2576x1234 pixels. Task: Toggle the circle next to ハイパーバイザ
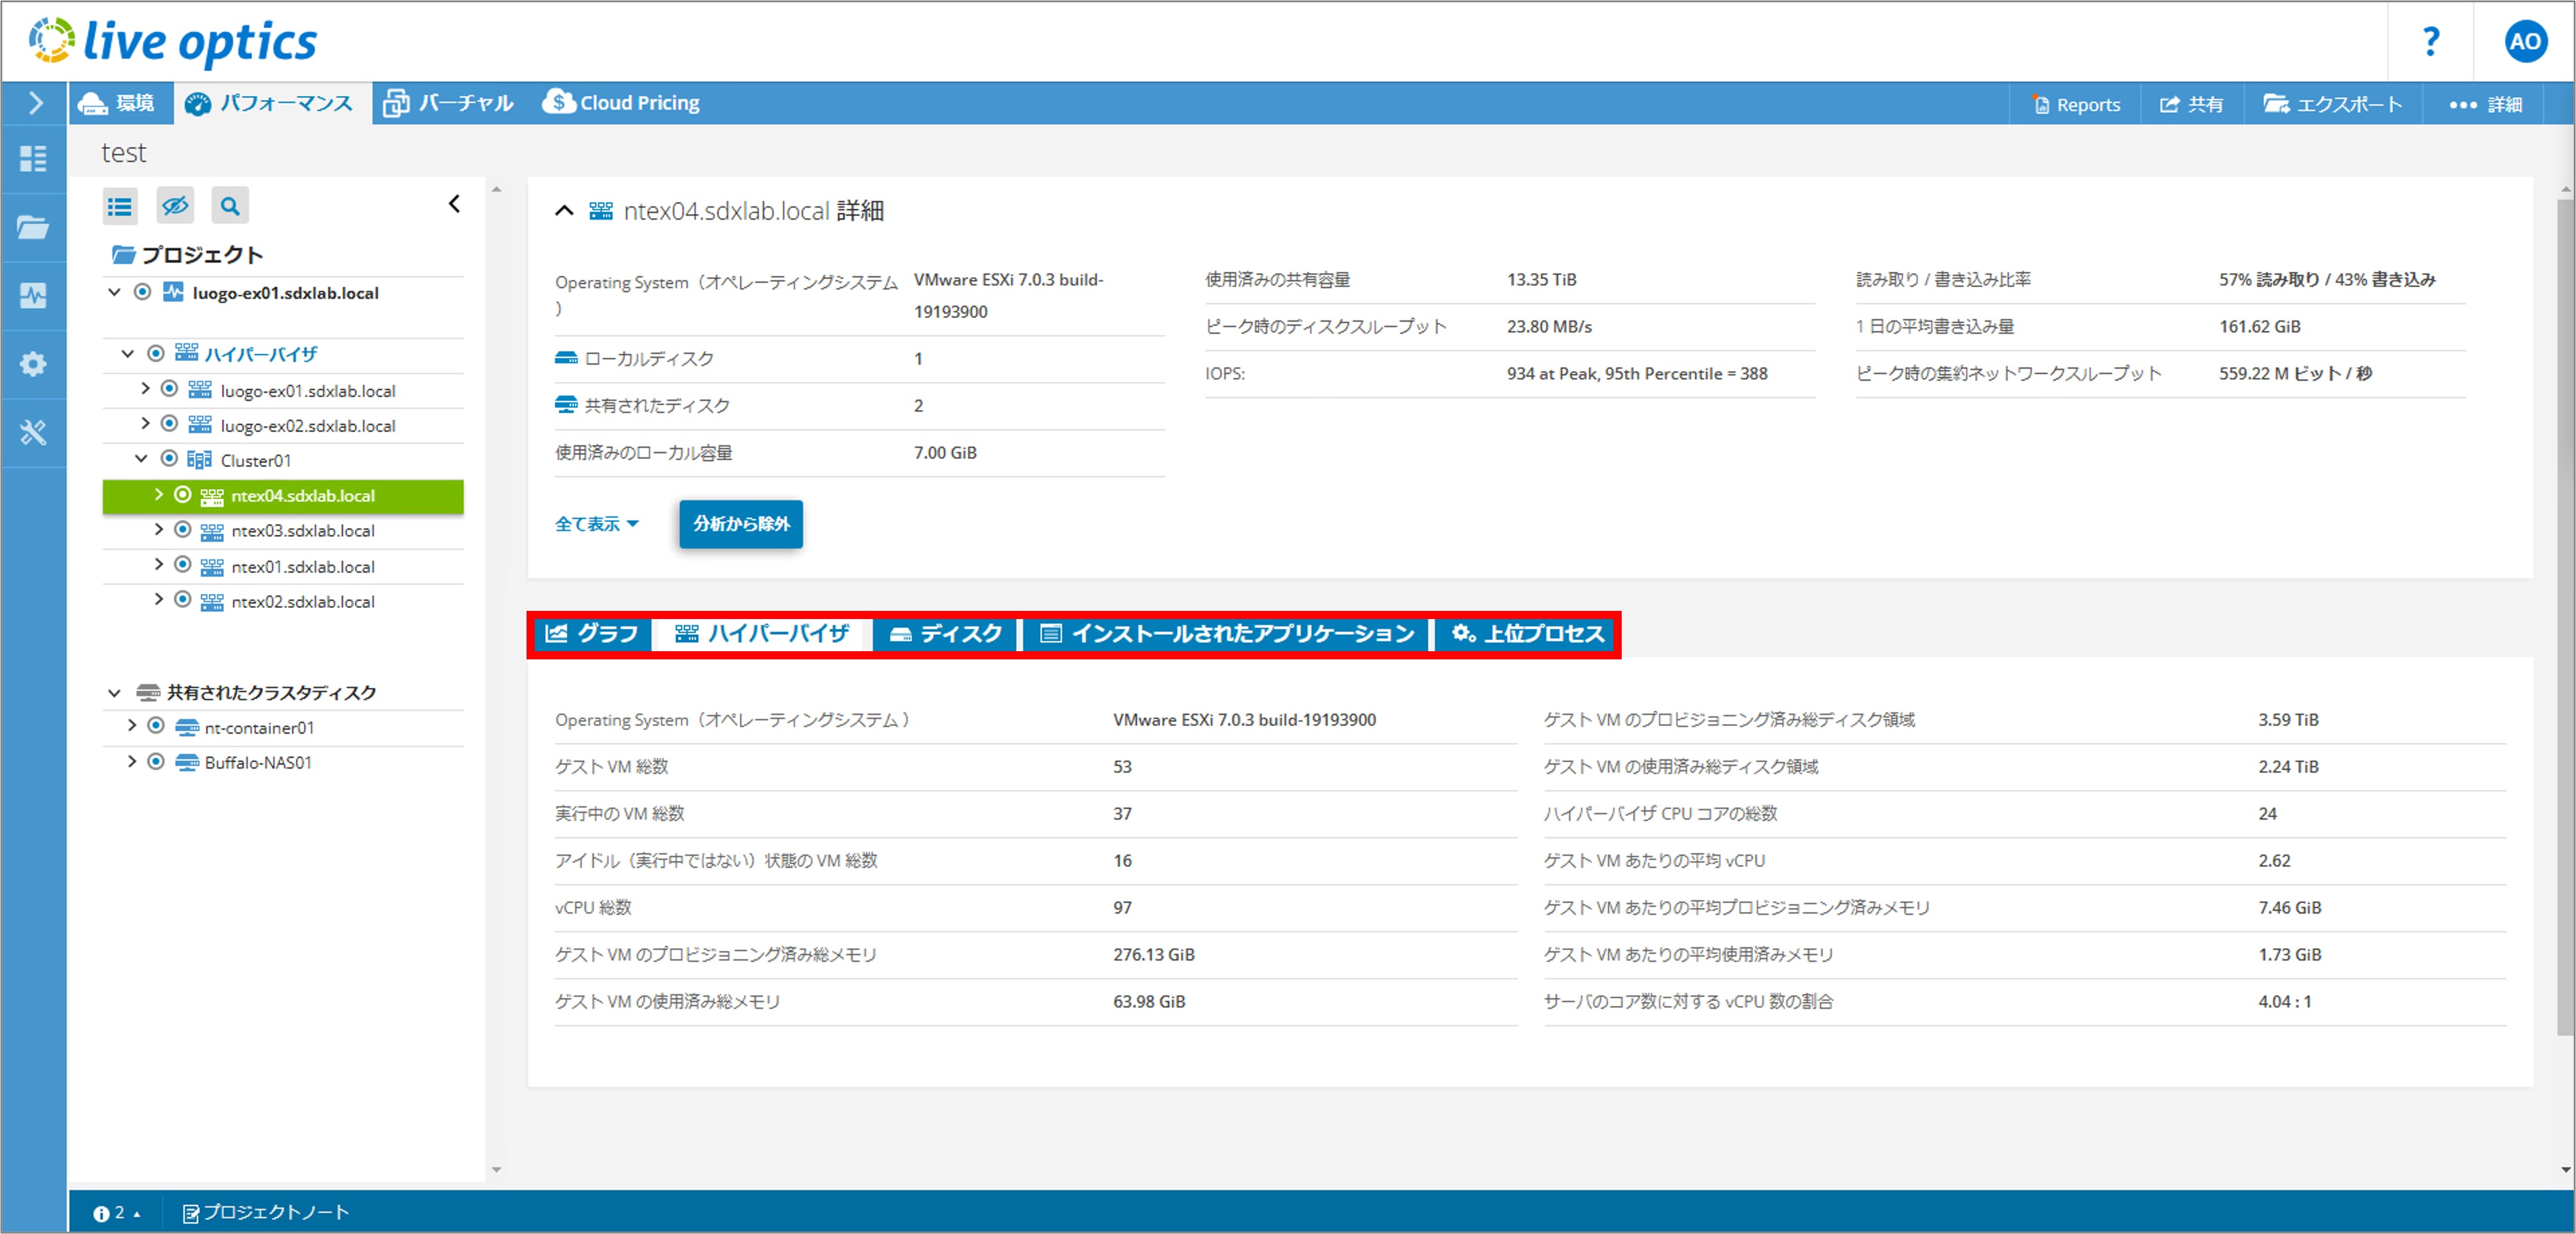[x=156, y=353]
